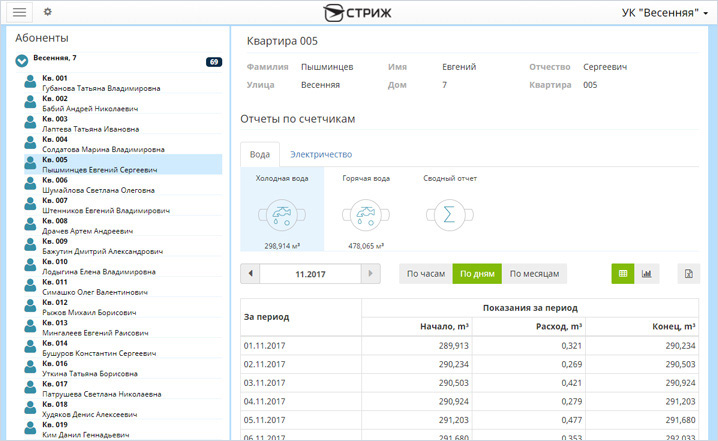Image resolution: width=718 pixels, height=441 pixels.
Task: Select subscriber icon for Кв. 001
Action: coord(30,82)
